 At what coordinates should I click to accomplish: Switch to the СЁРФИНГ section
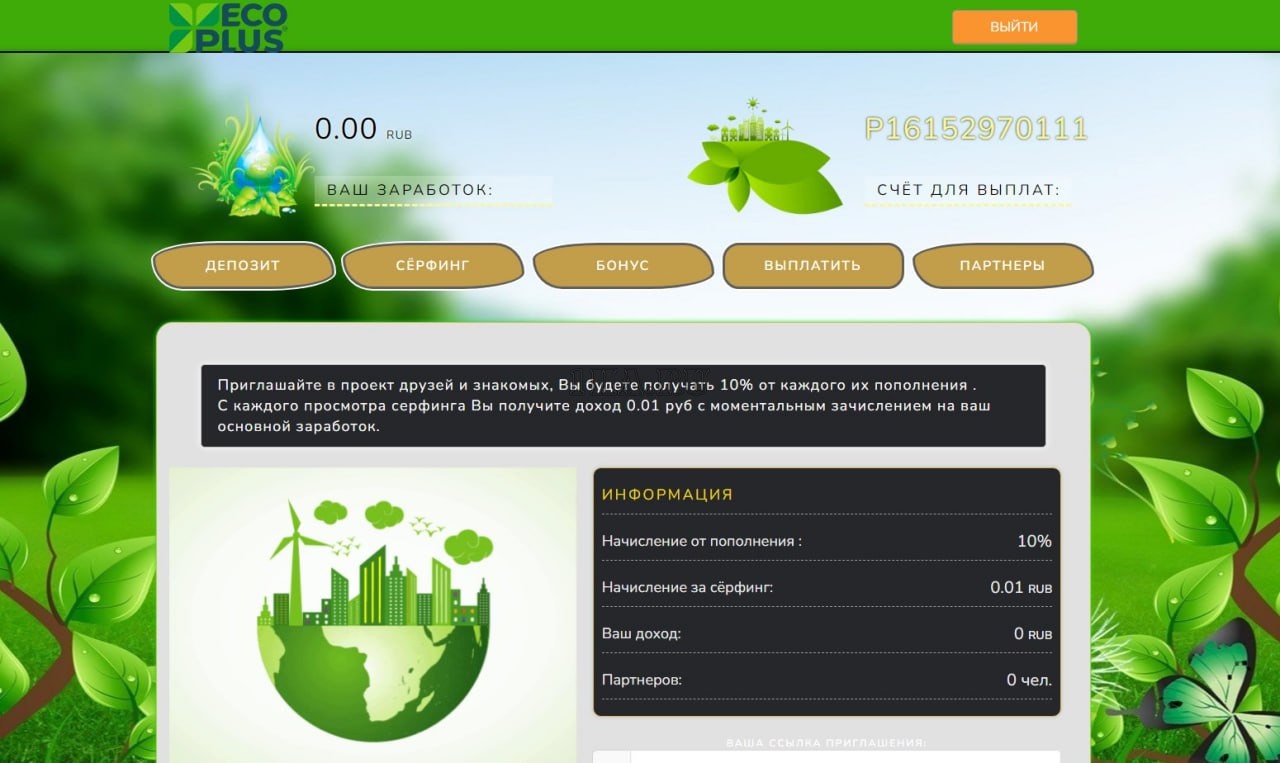pos(432,265)
